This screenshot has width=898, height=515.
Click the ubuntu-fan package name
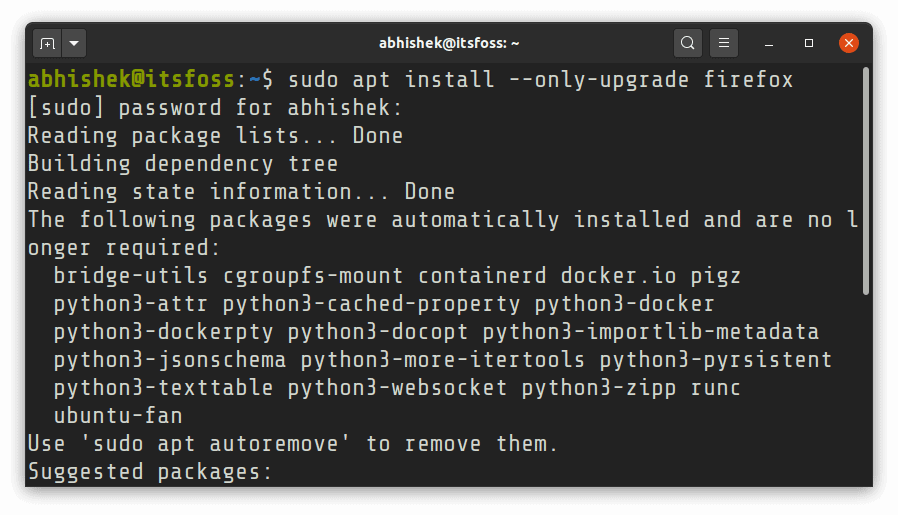pos(118,415)
